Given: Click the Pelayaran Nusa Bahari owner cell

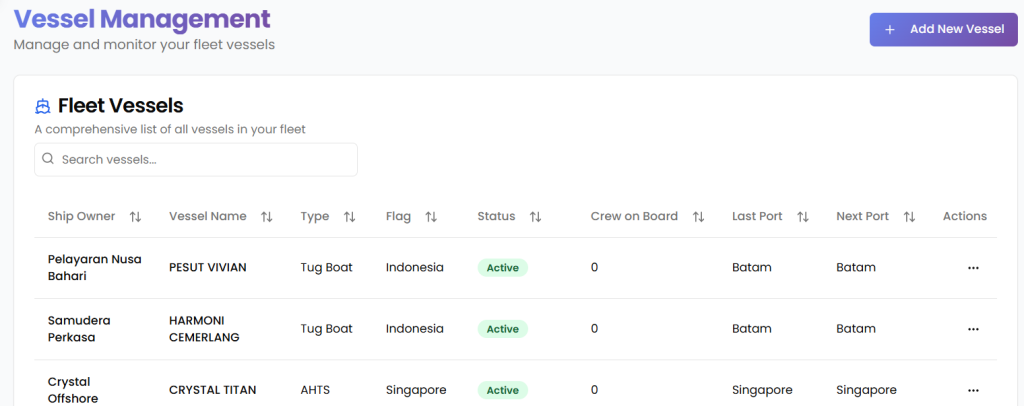Looking at the screenshot, I should (x=95, y=267).
